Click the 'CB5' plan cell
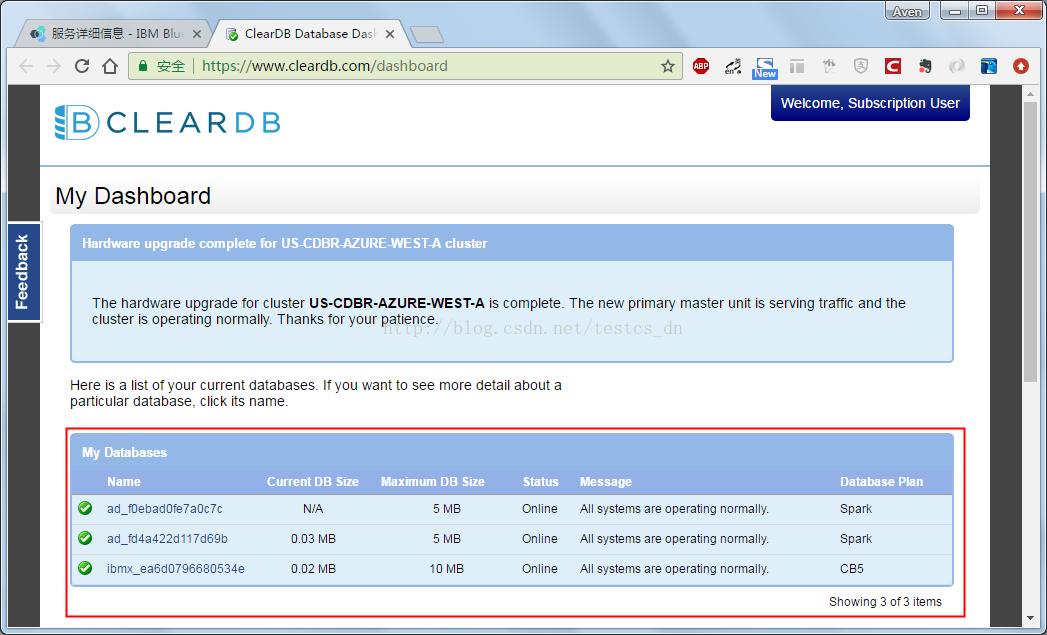1047x635 pixels. pos(852,569)
